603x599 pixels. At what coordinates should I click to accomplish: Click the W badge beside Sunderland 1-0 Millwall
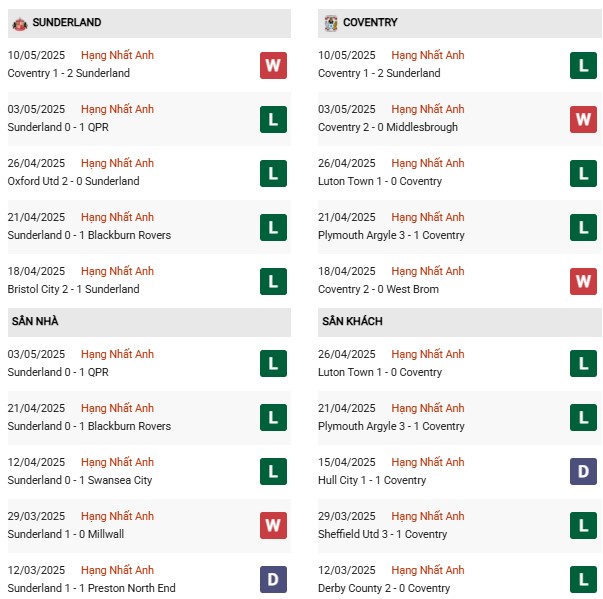pyautogui.click(x=273, y=525)
